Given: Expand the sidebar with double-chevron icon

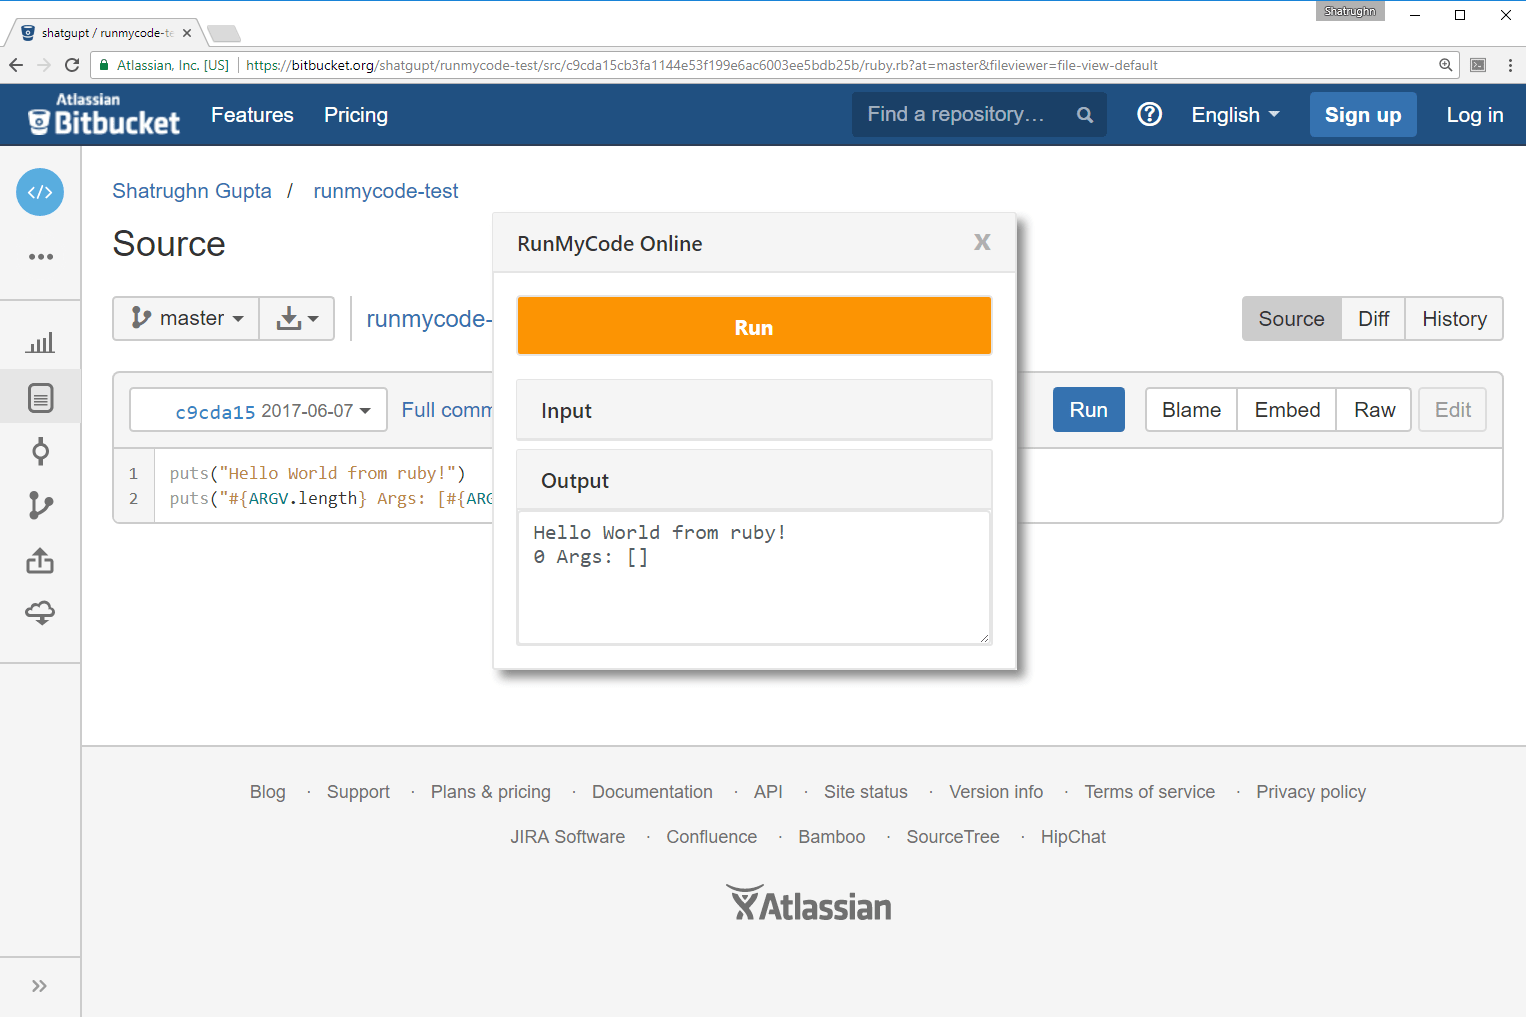Looking at the screenshot, I should coord(39,986).
